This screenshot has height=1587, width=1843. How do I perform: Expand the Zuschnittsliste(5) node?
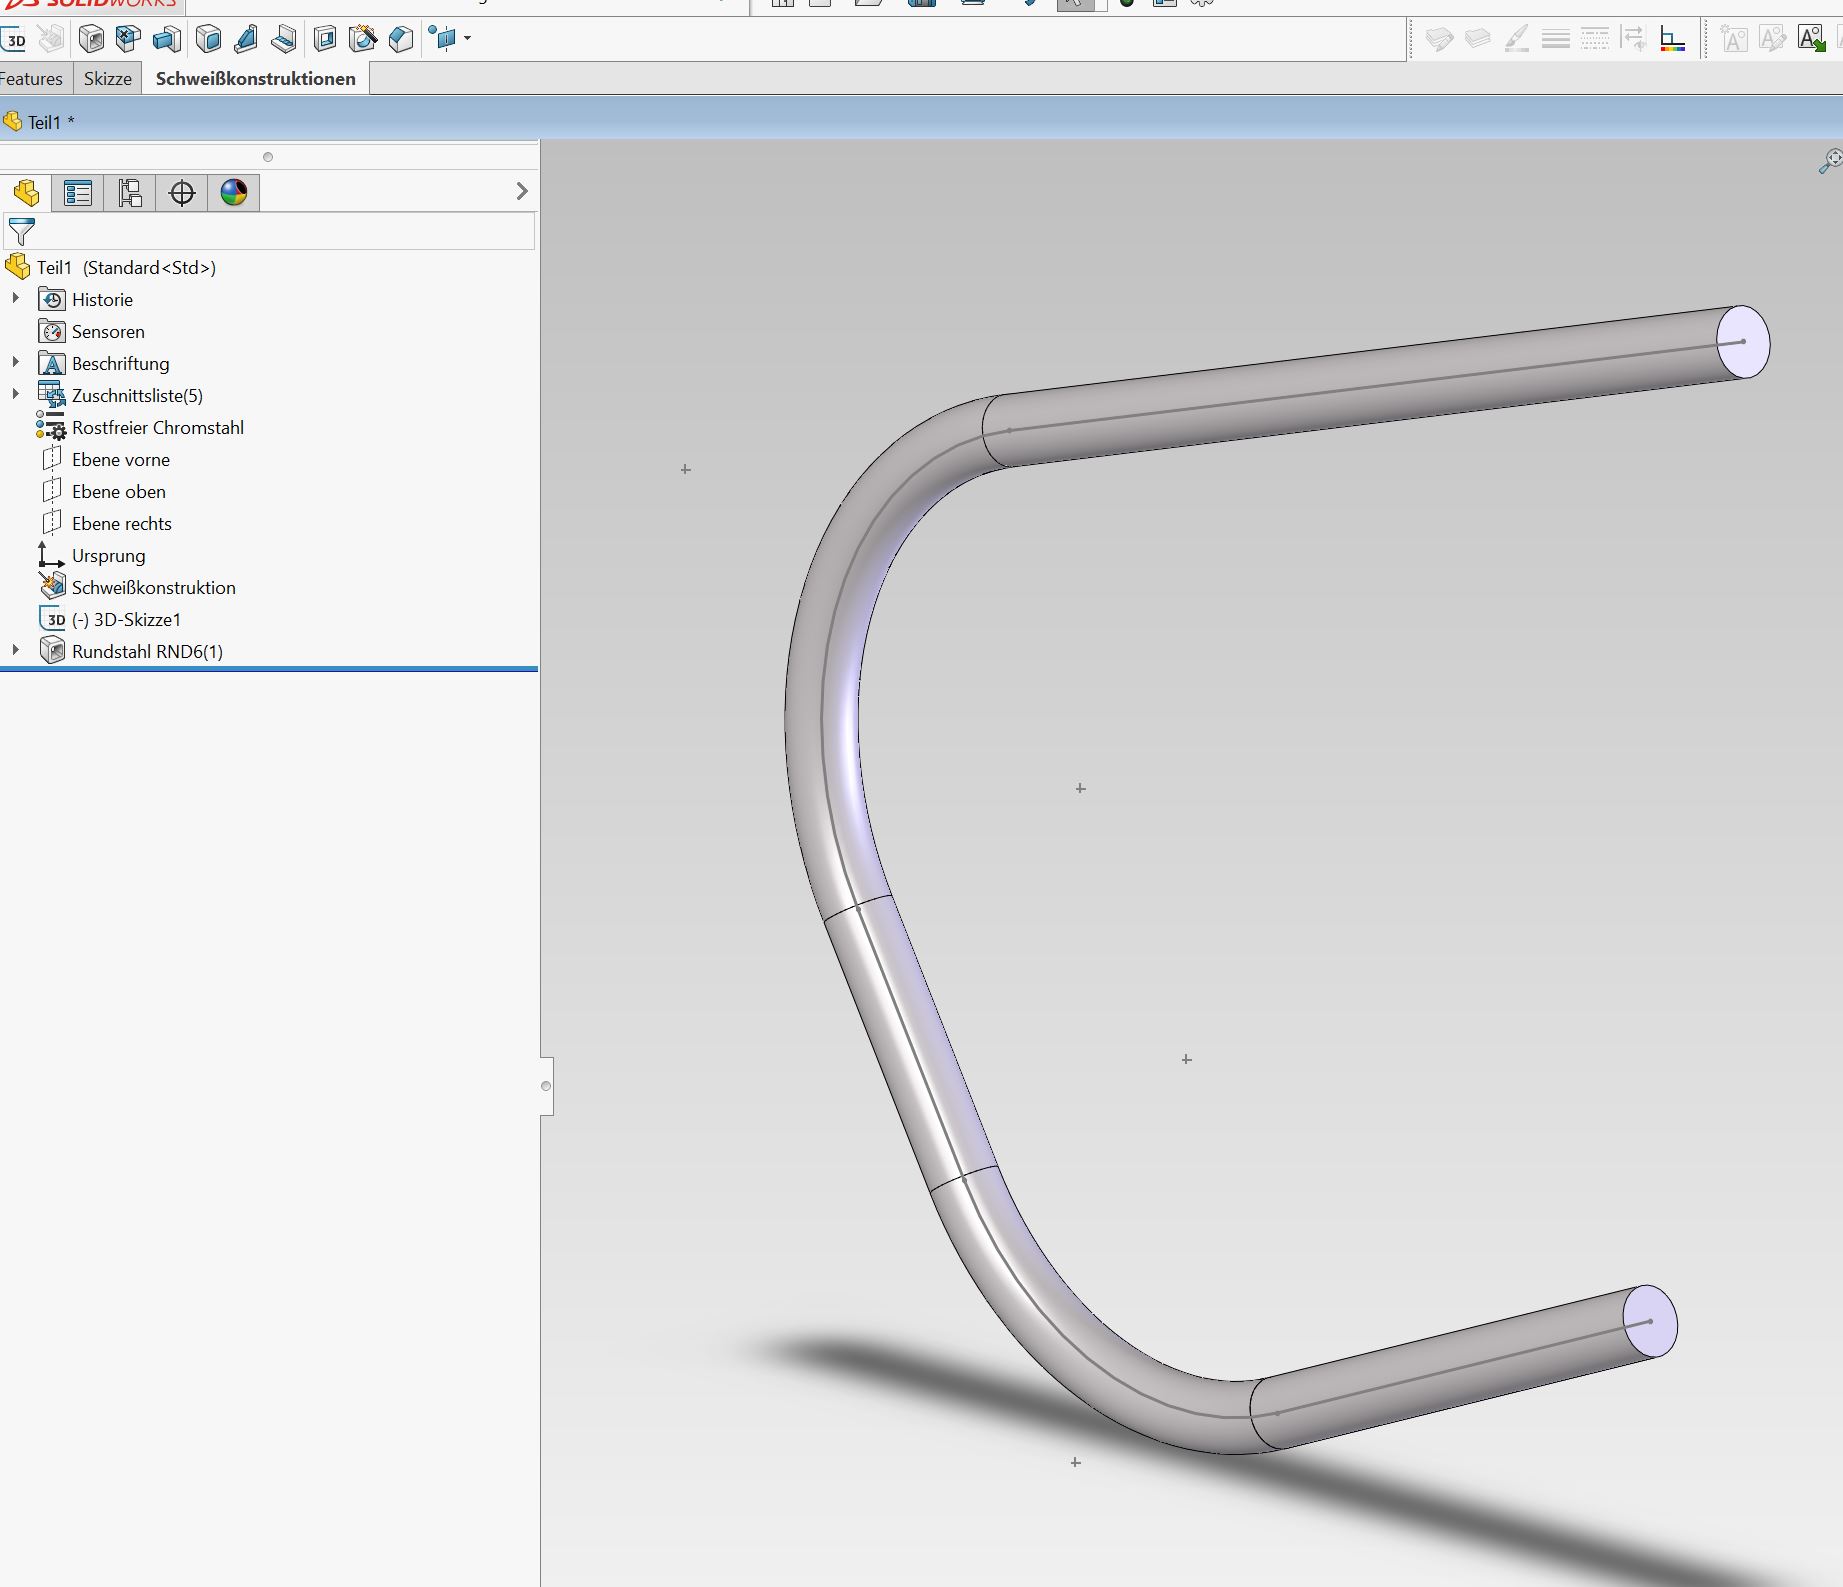[x=15, y=395]
